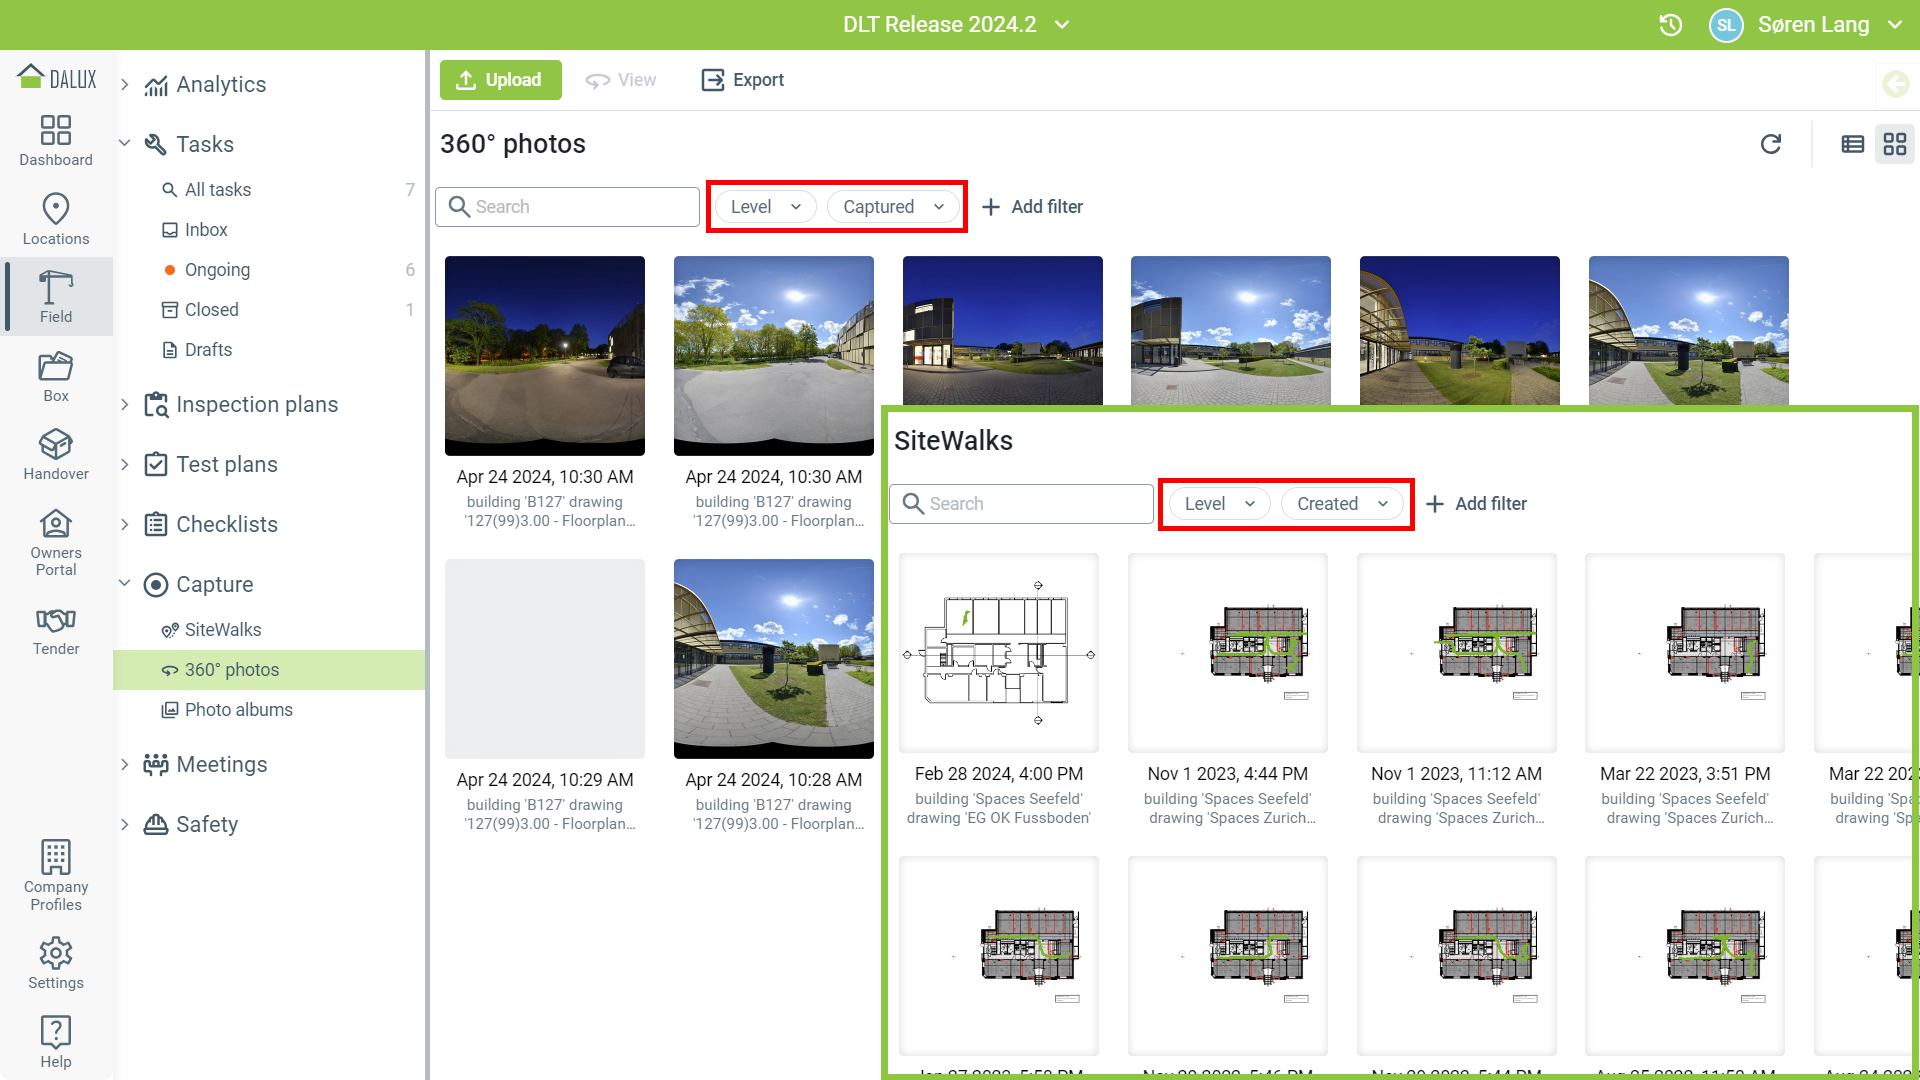This screenshot has width=1920, height=1080.
Task: Open Photo albums
Action: pyautogui.click(x=270, y=710)
